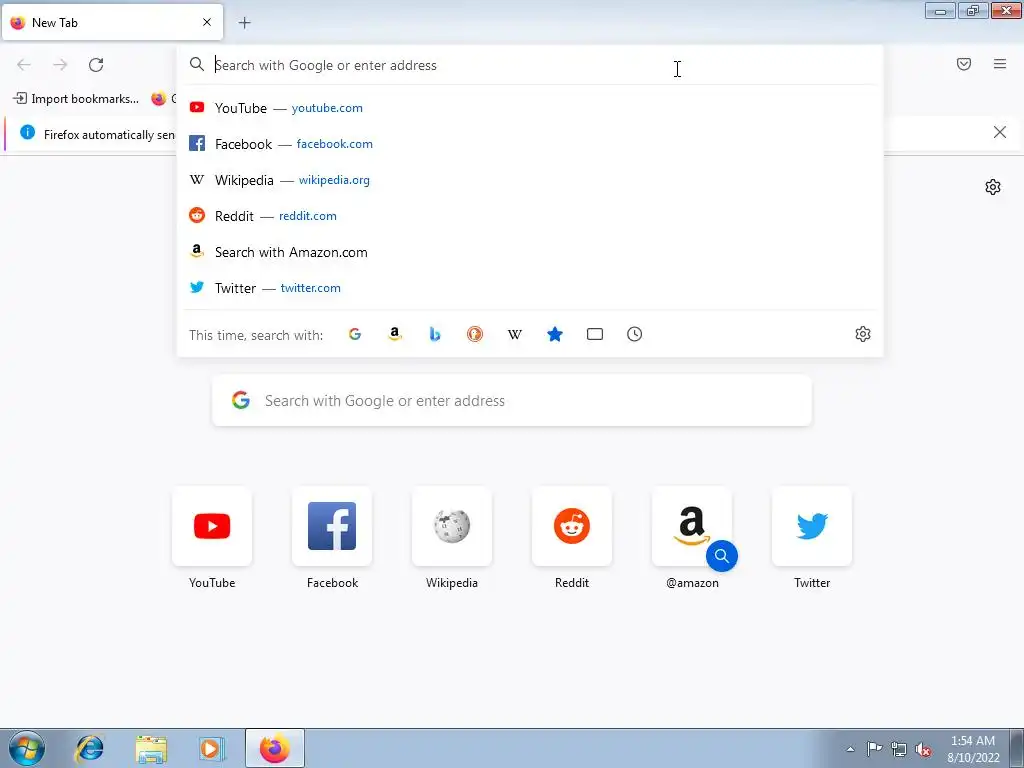Screen dimensions: 1024x768
Task: Open the new tab personalize gear icon
Action: (x=993, y=187)
